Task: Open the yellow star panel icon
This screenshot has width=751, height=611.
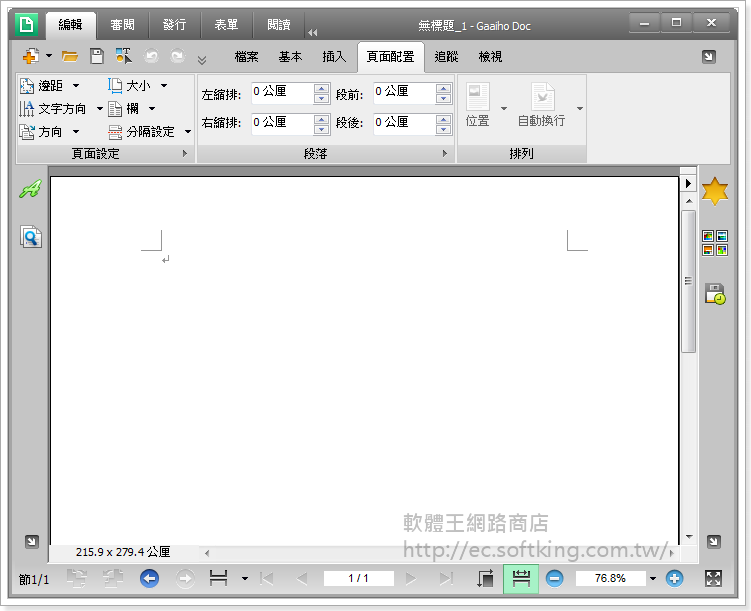Action: 714,191
